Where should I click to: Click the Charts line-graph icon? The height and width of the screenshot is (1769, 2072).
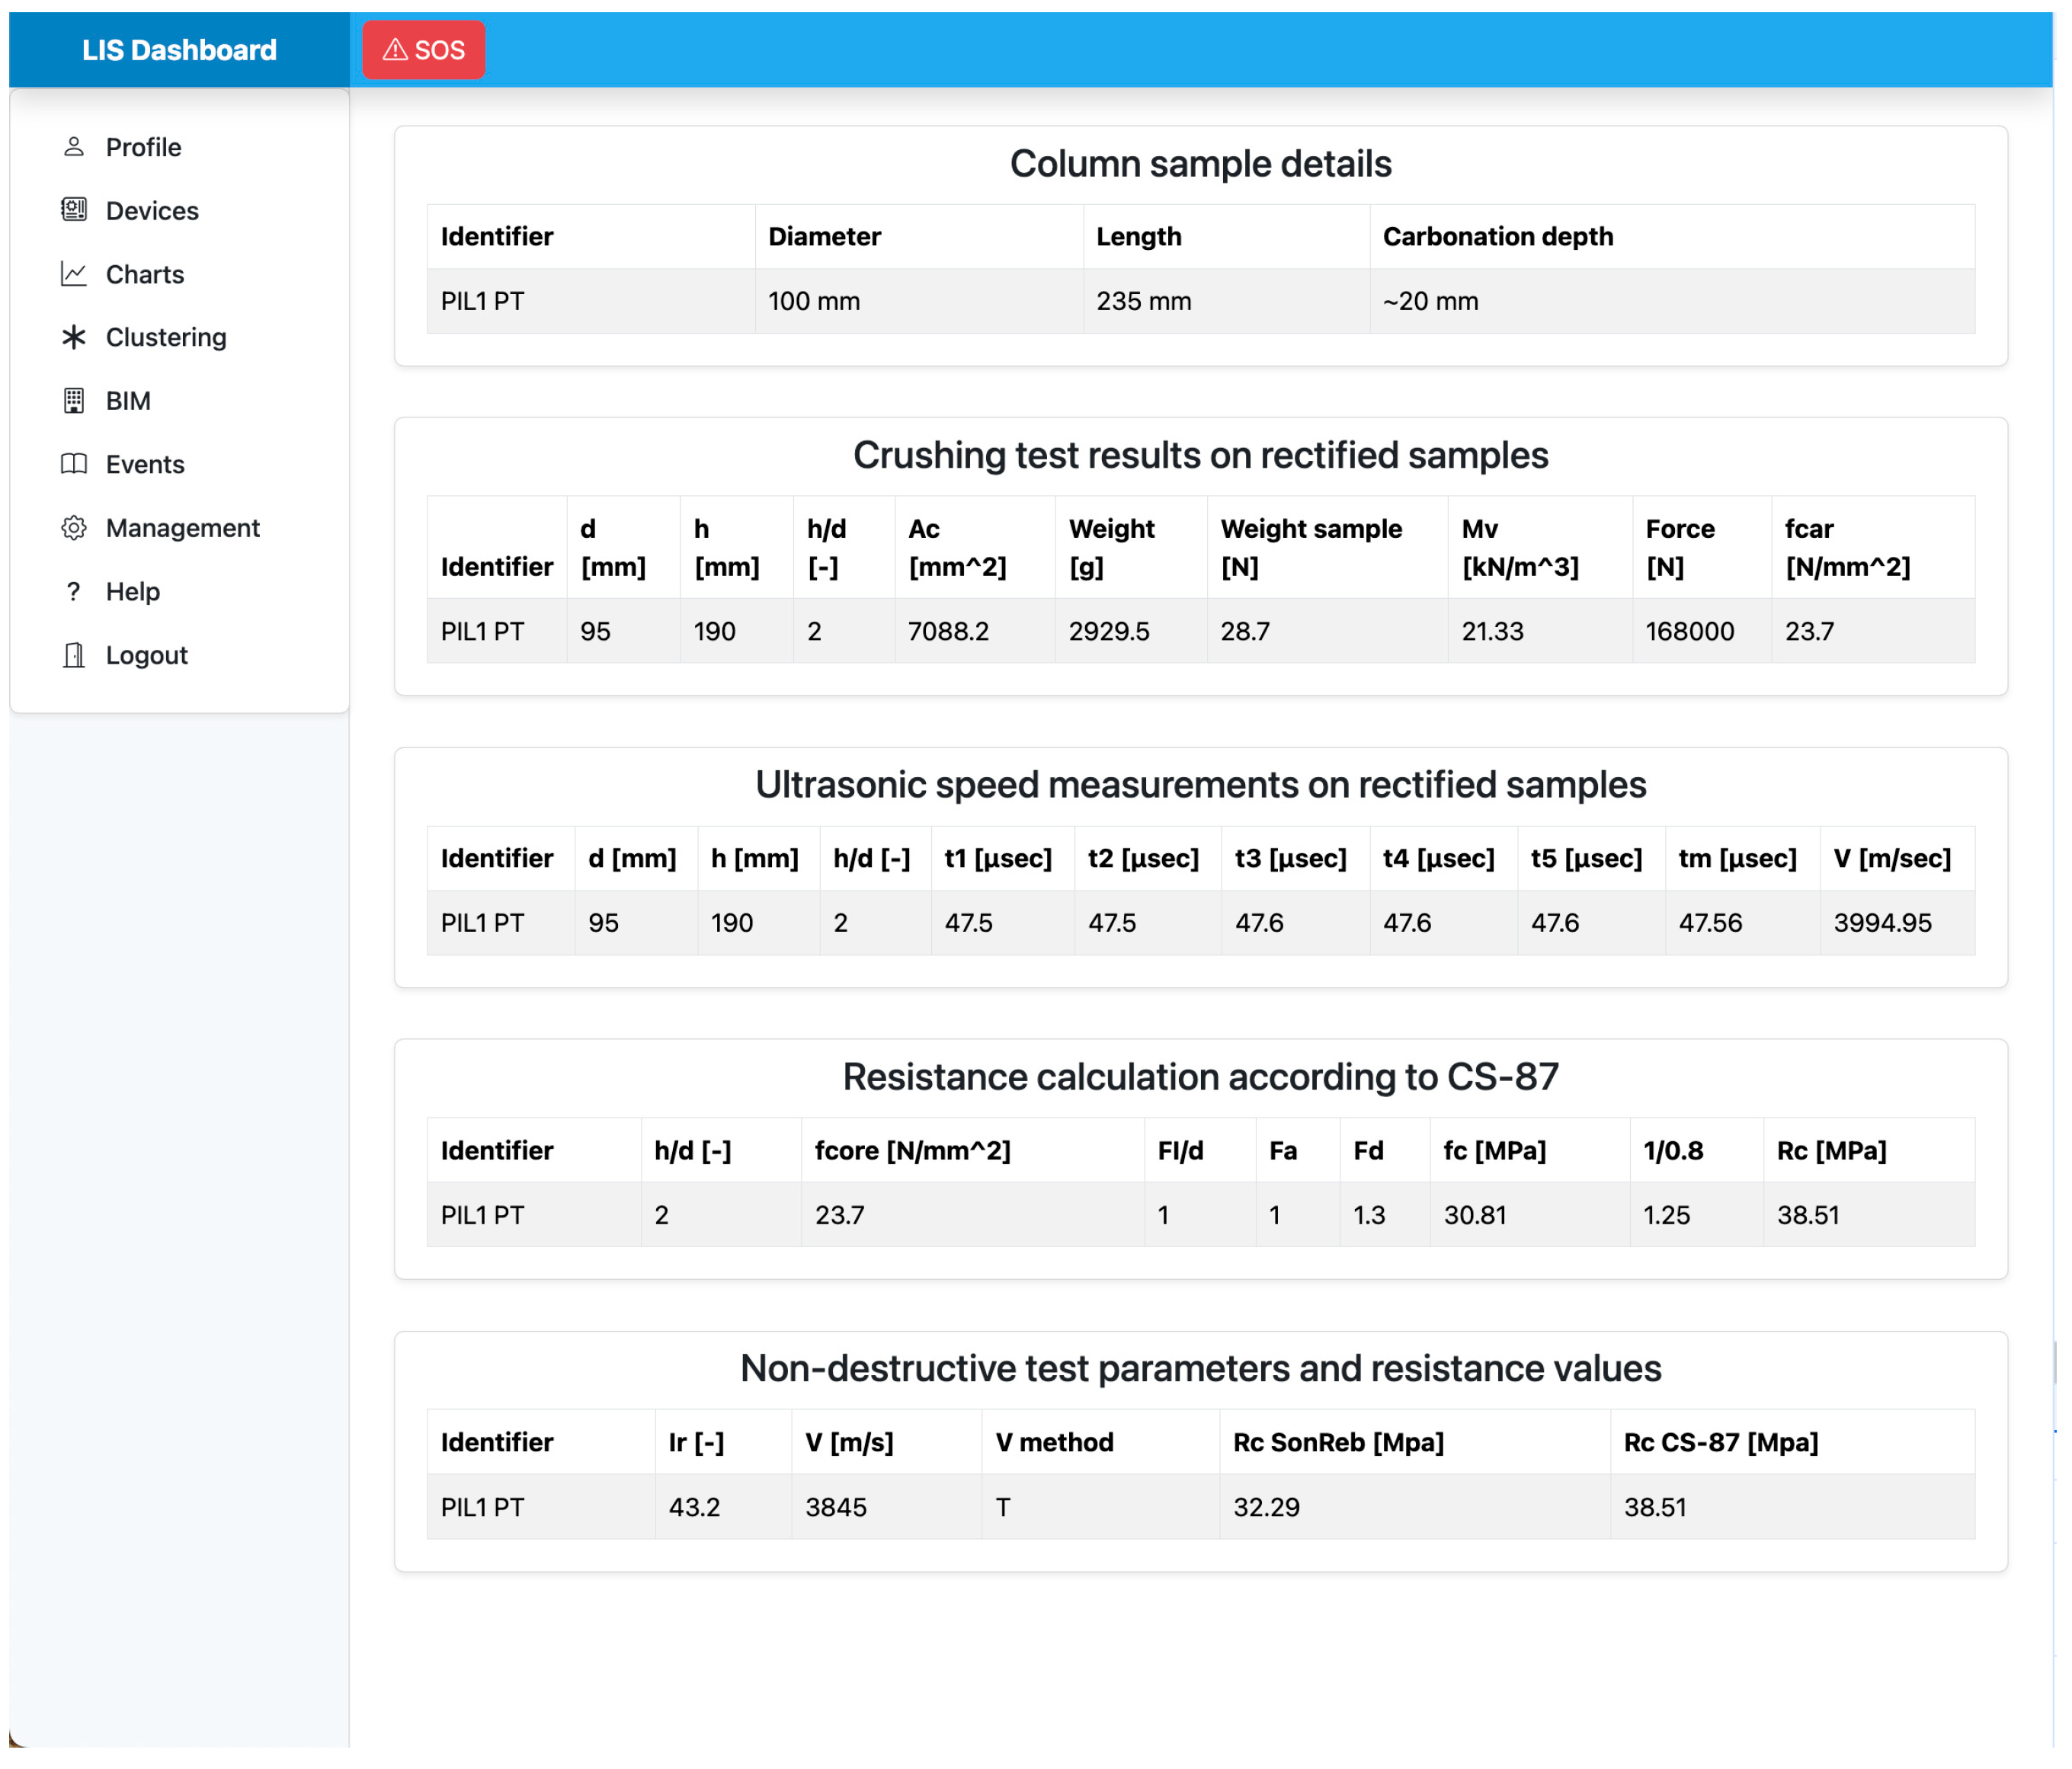click(x=73, y=274)
